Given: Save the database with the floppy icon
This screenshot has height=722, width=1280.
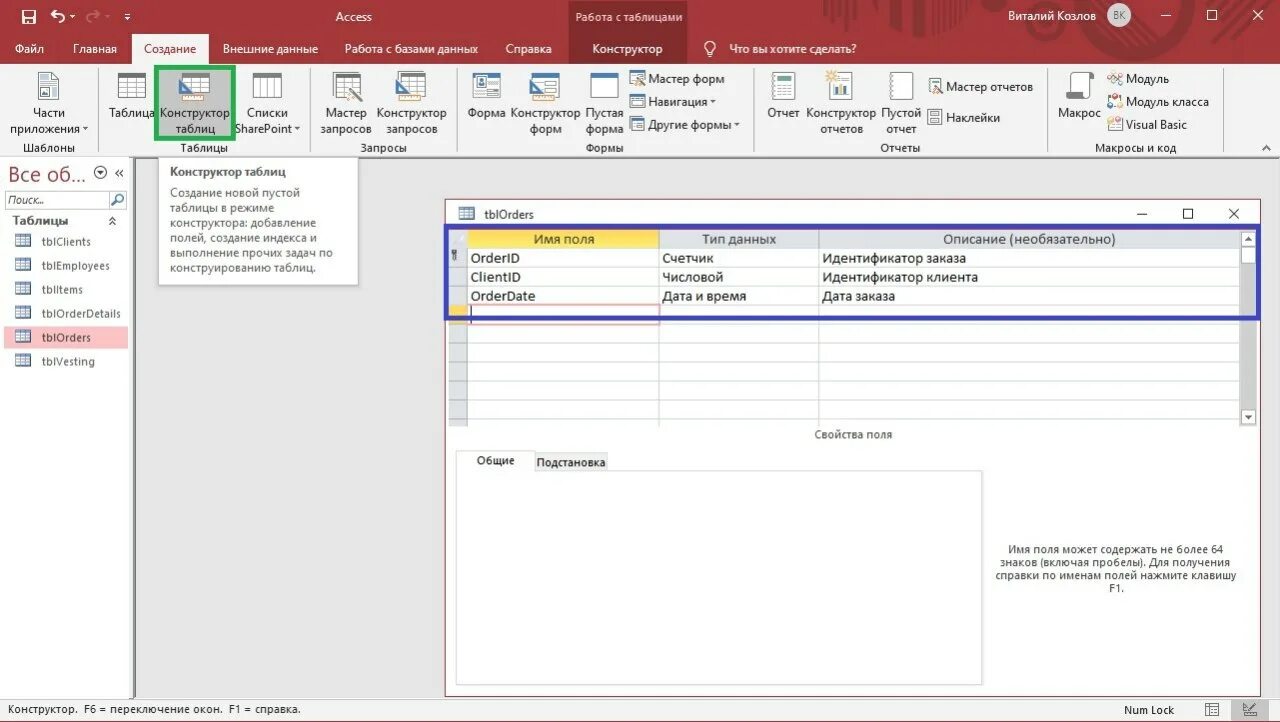Looking at the screenshot, I should (28, 17).
